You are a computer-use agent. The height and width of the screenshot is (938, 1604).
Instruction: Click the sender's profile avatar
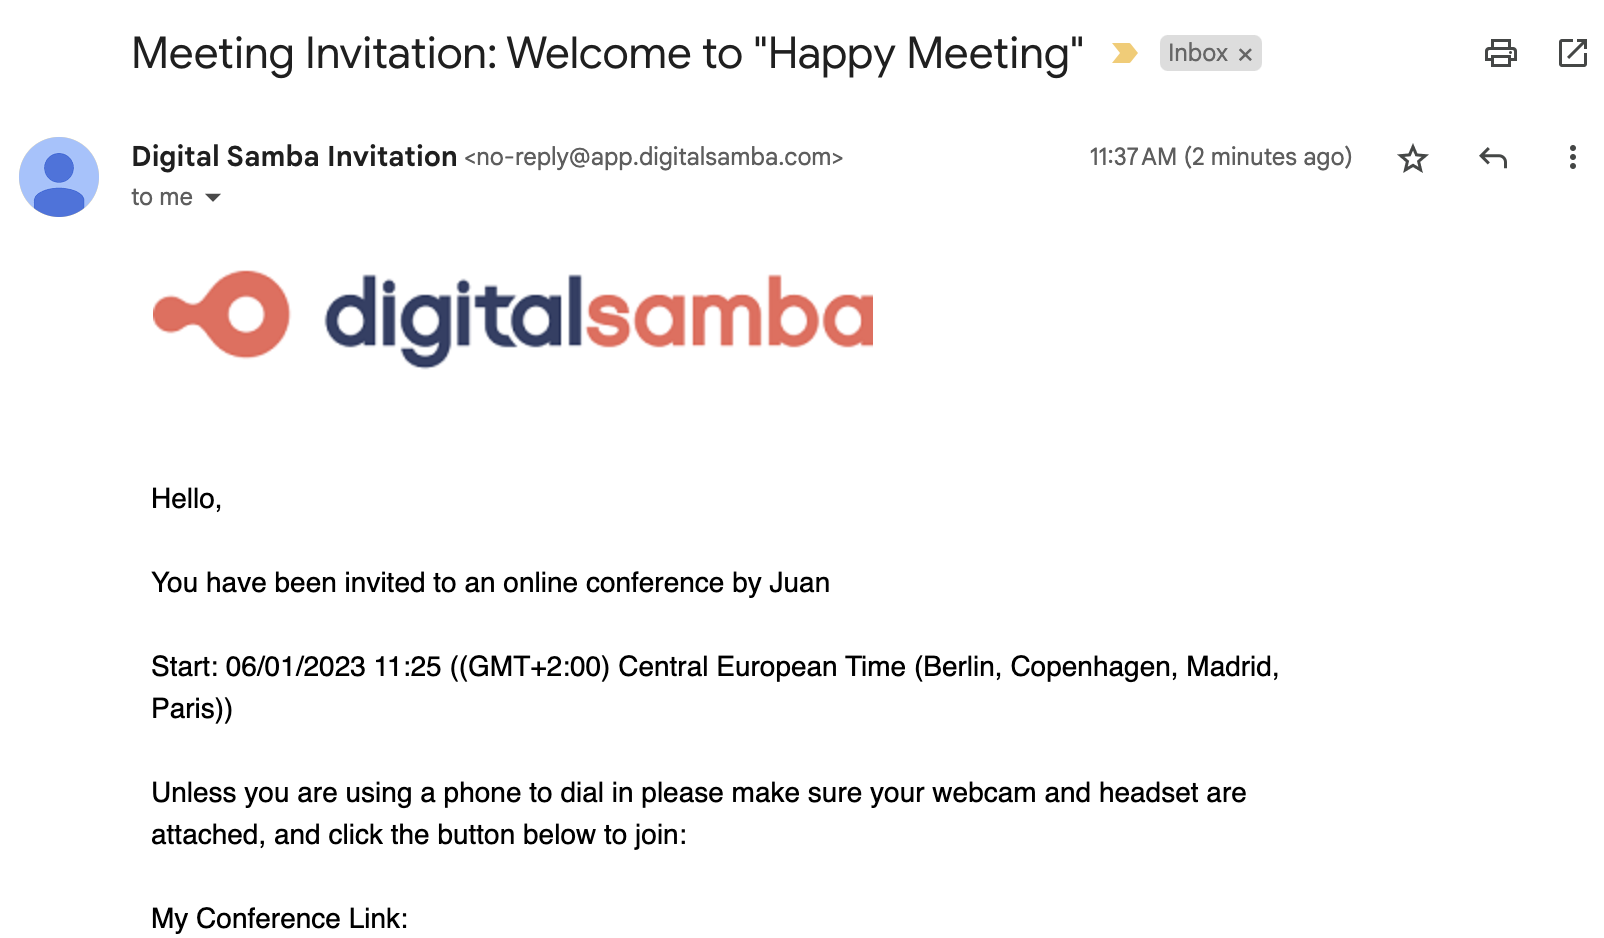(59, 177)
